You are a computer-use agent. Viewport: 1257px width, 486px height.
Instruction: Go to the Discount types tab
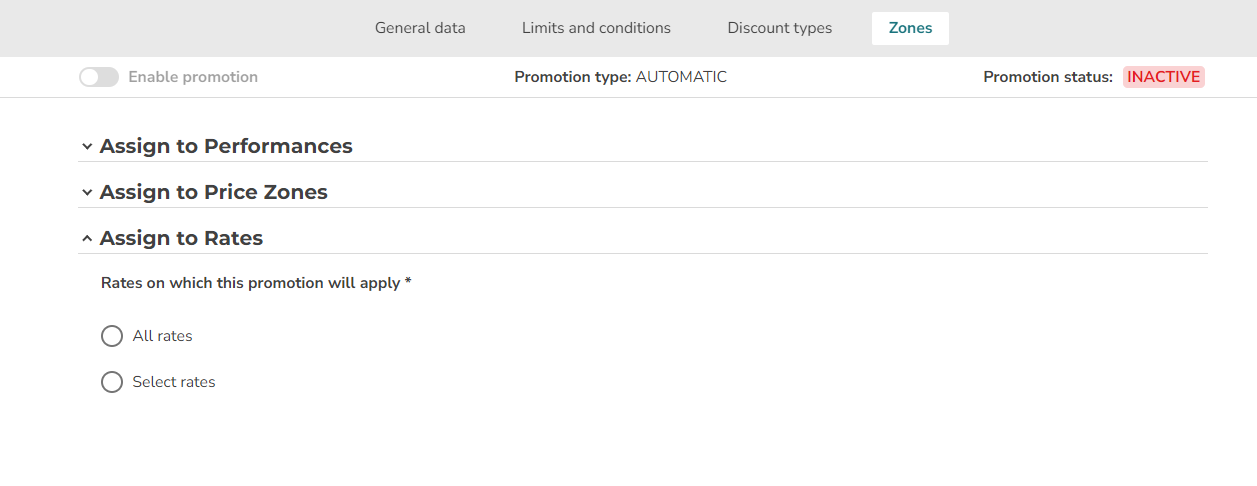point(780,28)
